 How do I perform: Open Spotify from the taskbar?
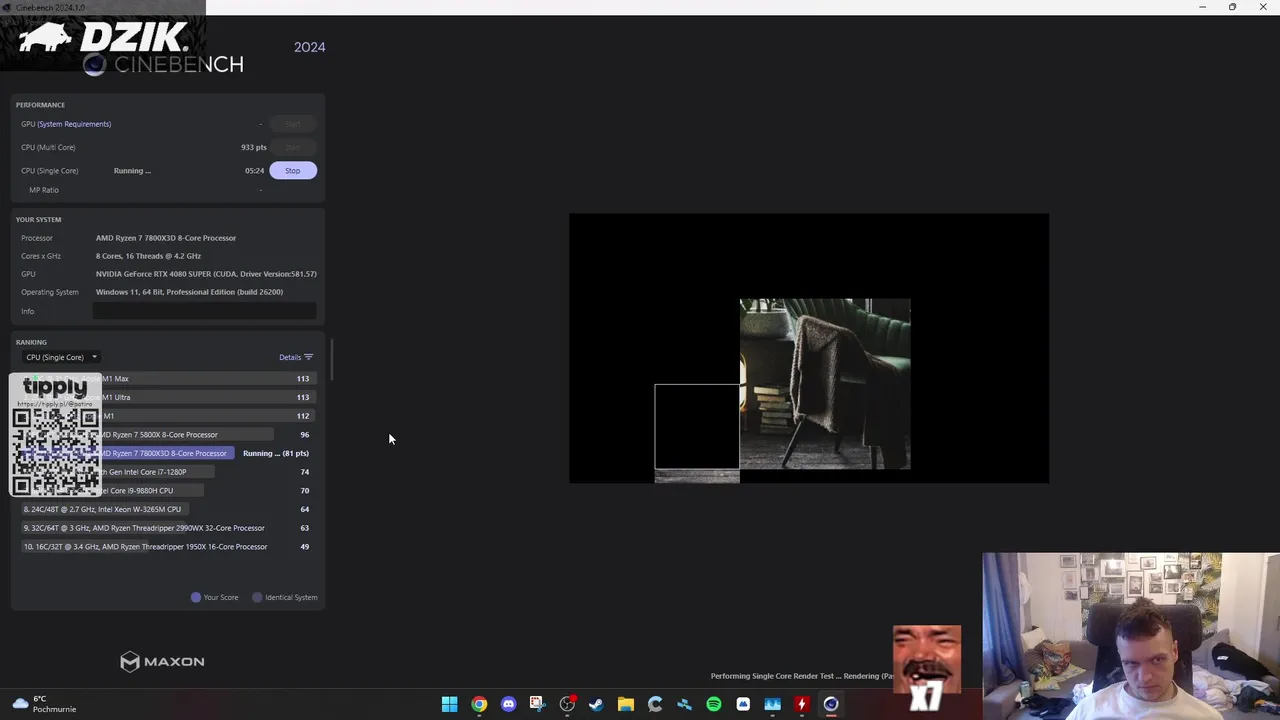click(x=713, y=704)
